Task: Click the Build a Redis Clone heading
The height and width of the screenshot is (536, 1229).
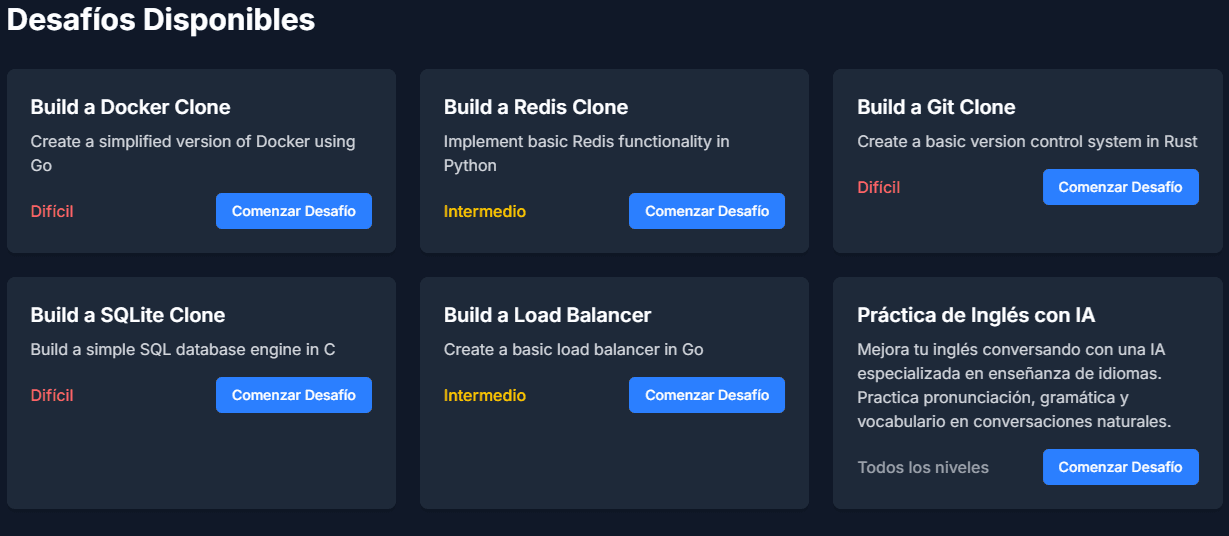Action: (536, 107)
